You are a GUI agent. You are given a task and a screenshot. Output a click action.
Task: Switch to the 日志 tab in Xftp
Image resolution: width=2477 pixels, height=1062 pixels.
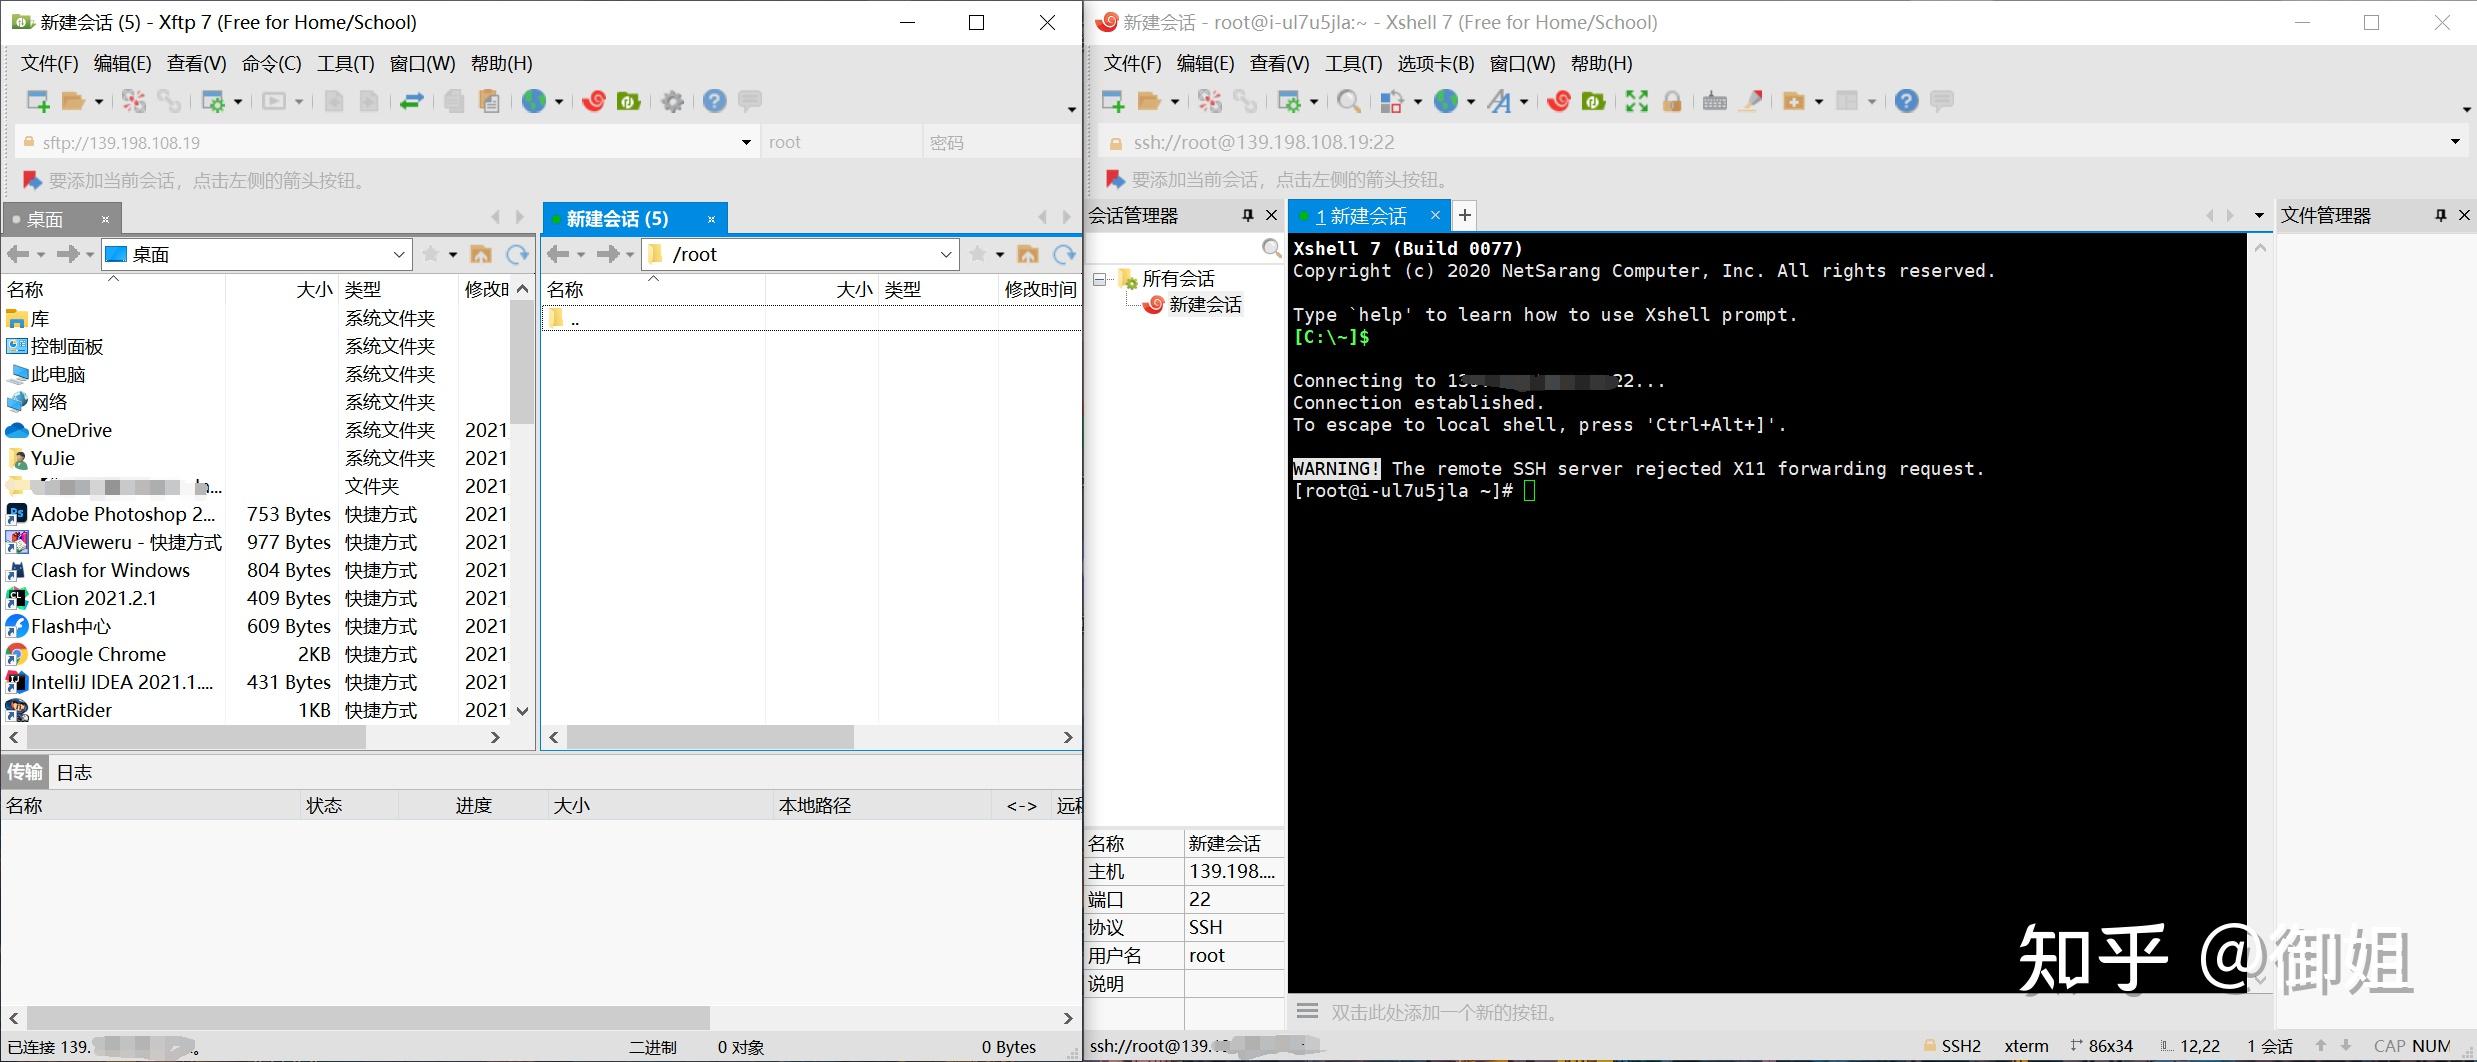[x=74, y=772]
